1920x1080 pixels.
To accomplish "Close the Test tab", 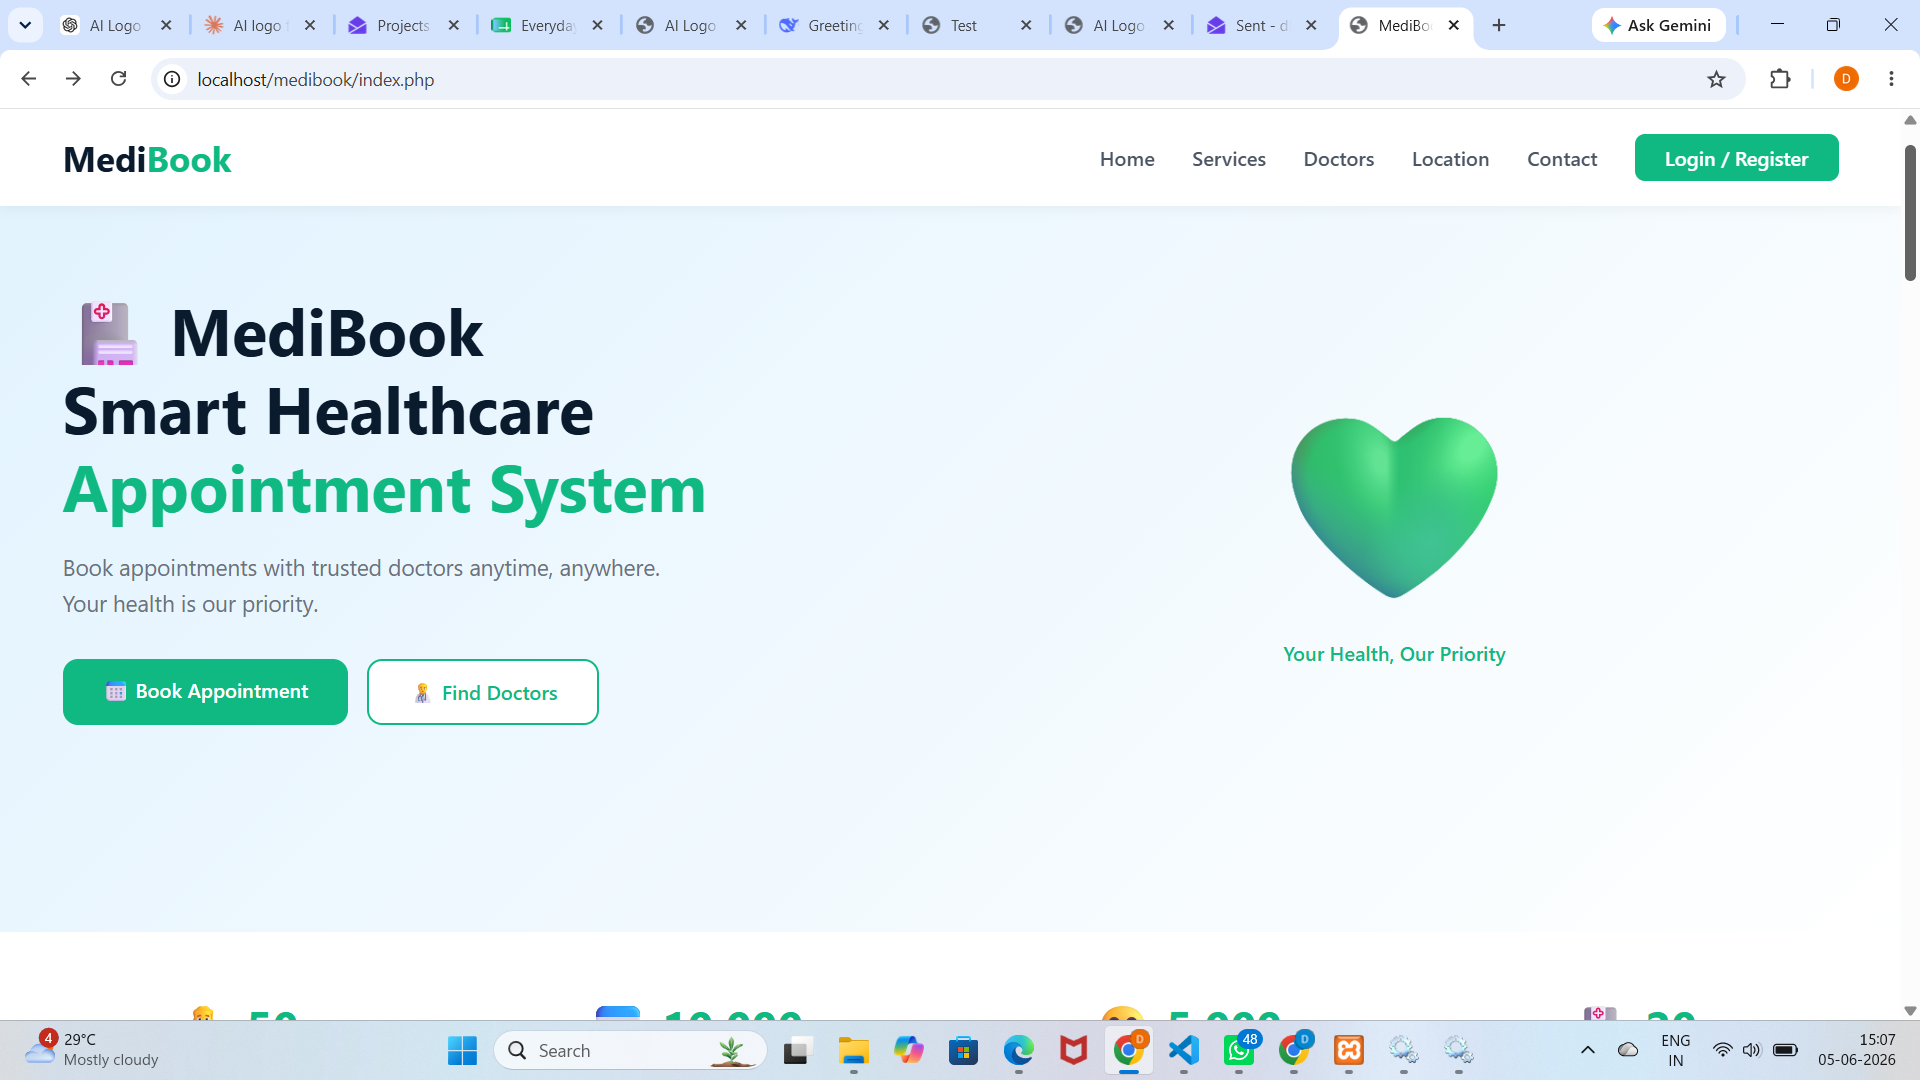I will 1026,25.
